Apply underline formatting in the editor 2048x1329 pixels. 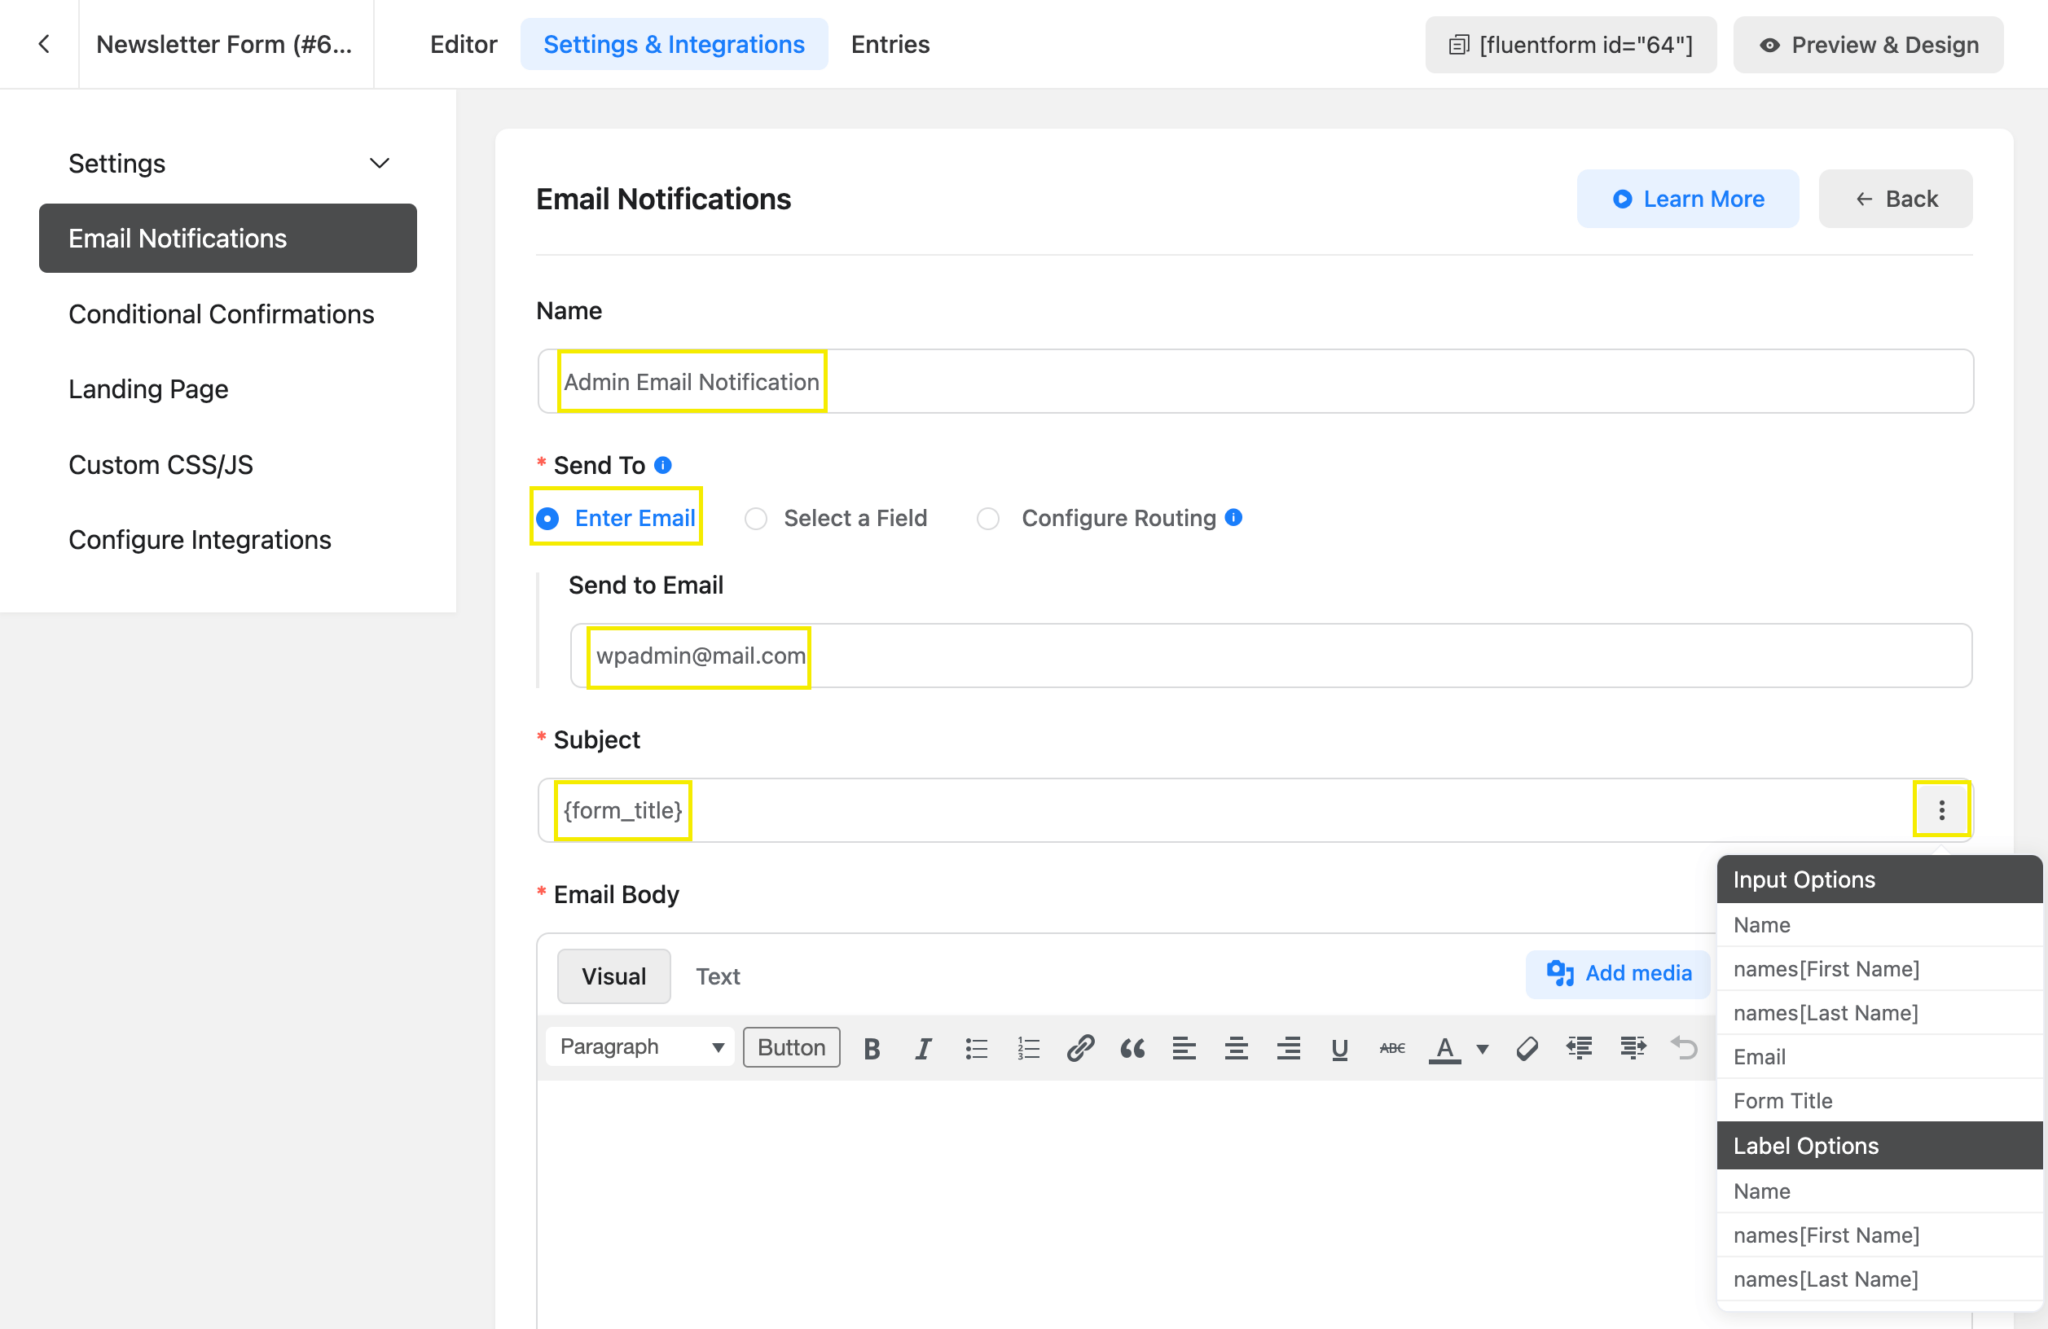pyautogui.click(x=1340, y=1047)
